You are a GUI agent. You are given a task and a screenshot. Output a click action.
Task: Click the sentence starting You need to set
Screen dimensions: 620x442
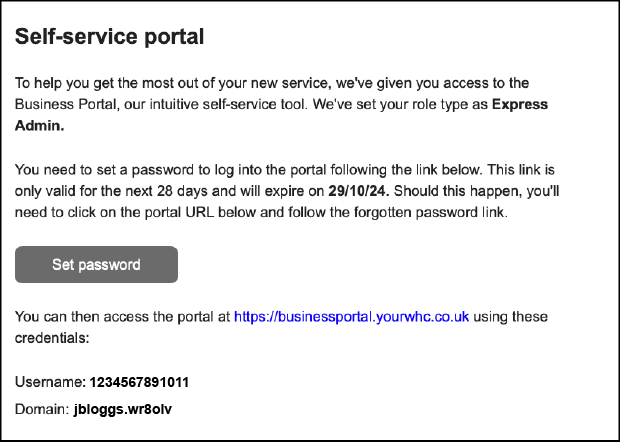point(248,170)
